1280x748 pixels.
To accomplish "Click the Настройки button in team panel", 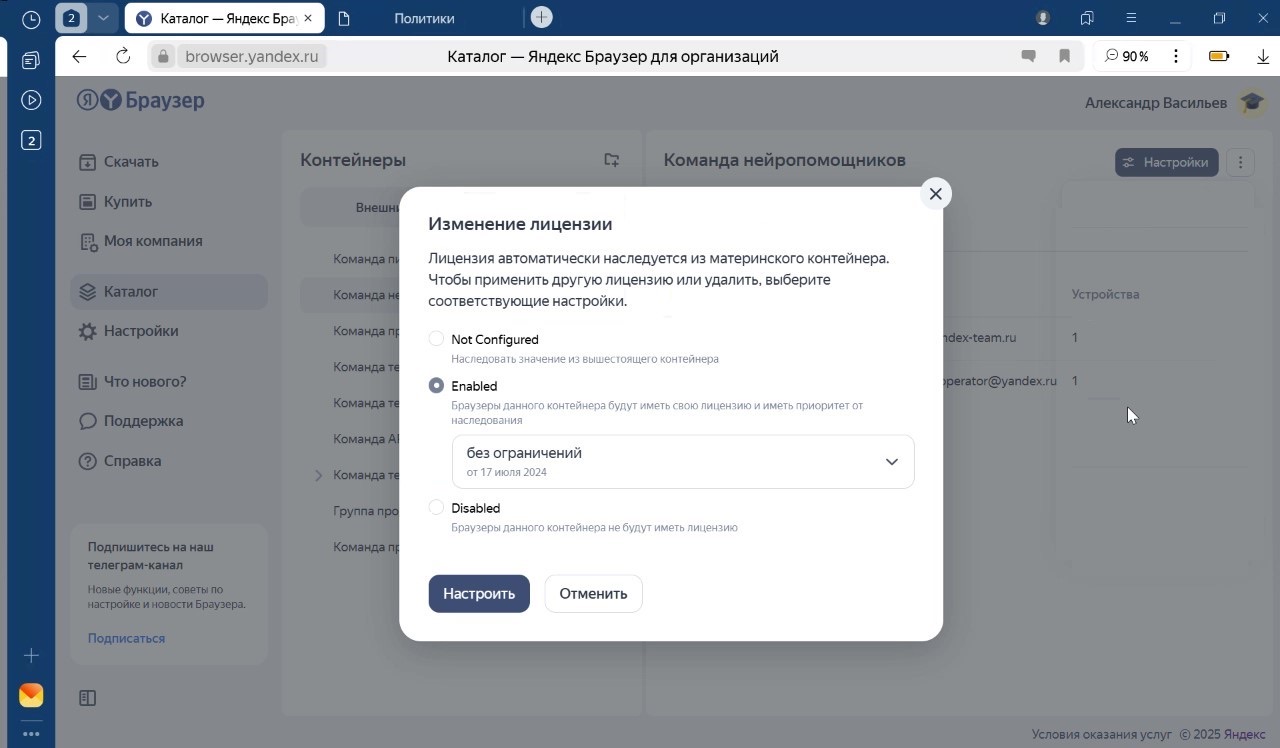I will click(x=1166, y=162).
